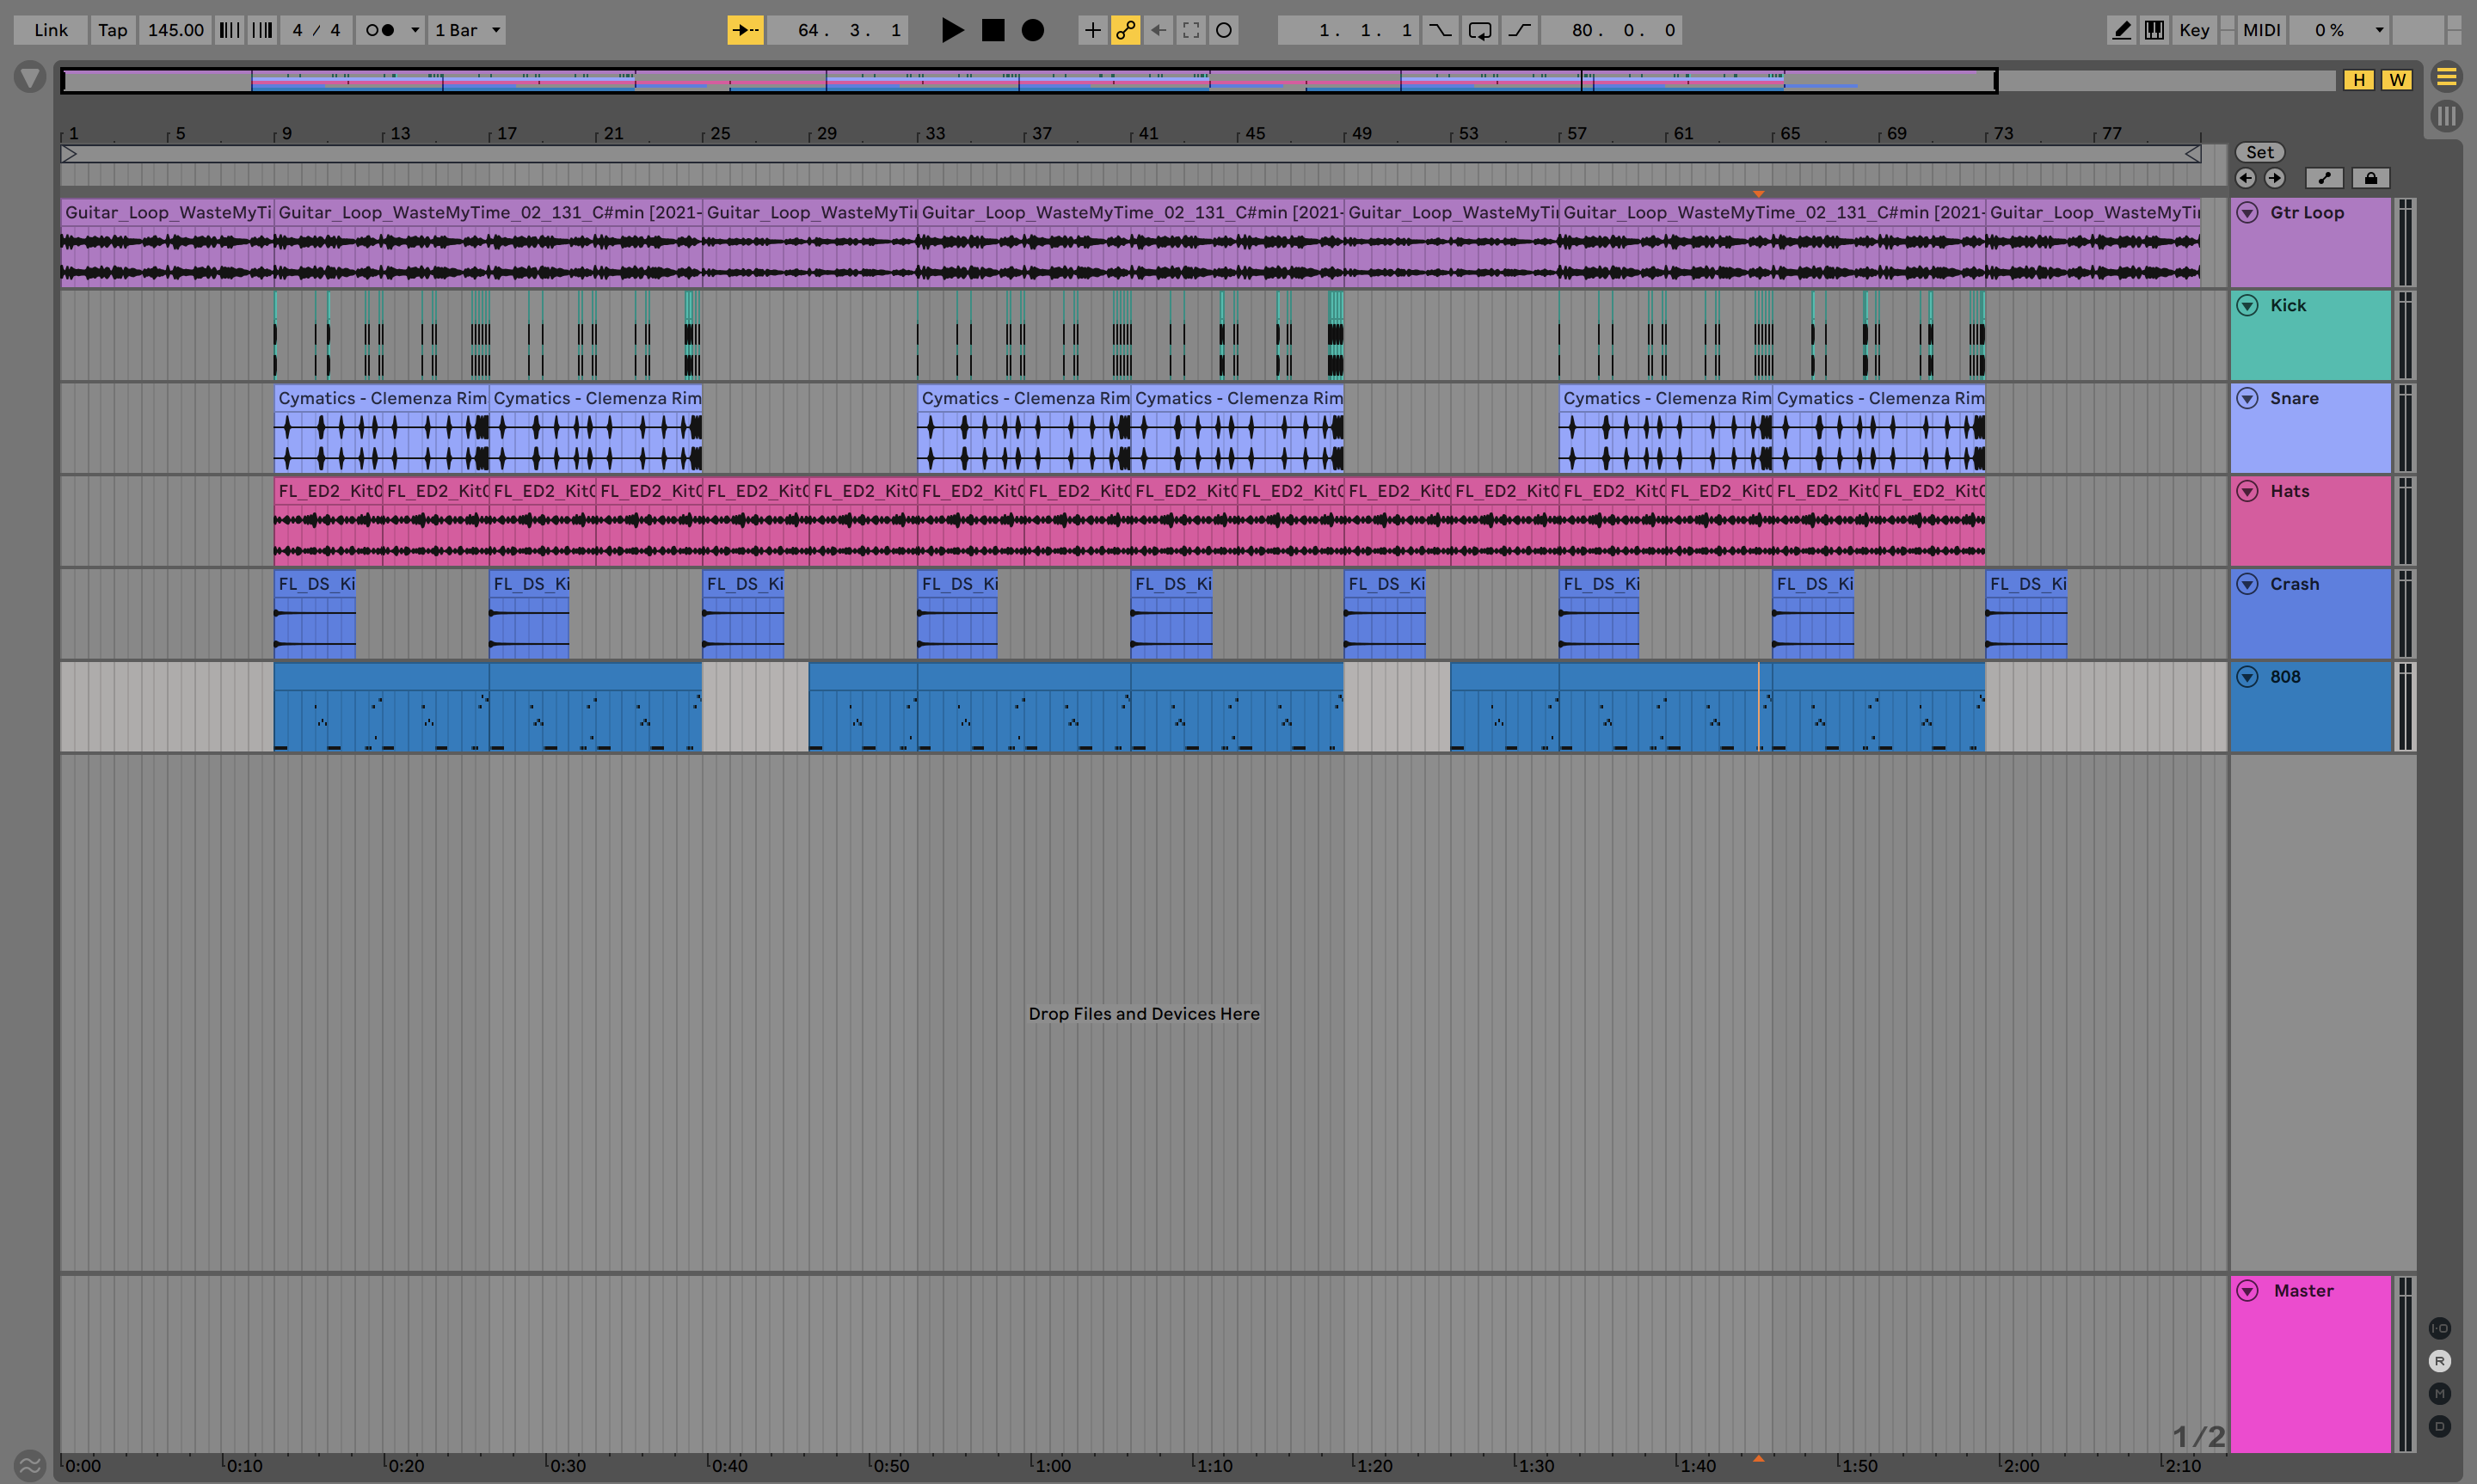Jump to previous locator arrow
This screenshot has width=2477, height=1484.
tap(2246, 178)
